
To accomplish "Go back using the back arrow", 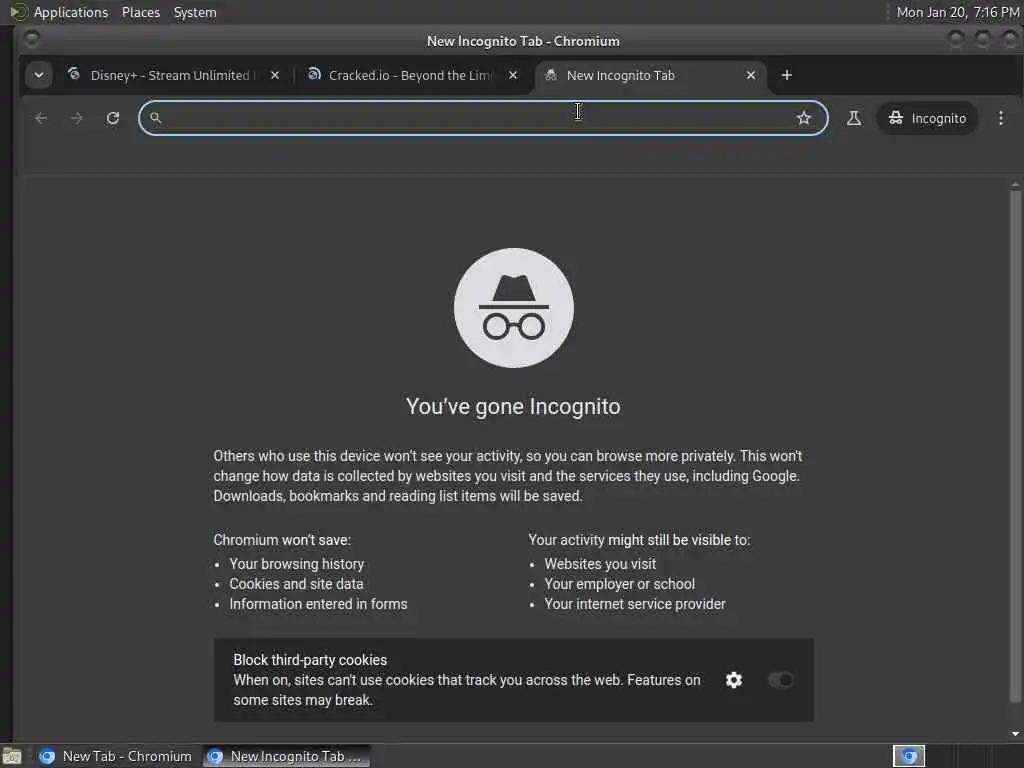I will point(41,118).
